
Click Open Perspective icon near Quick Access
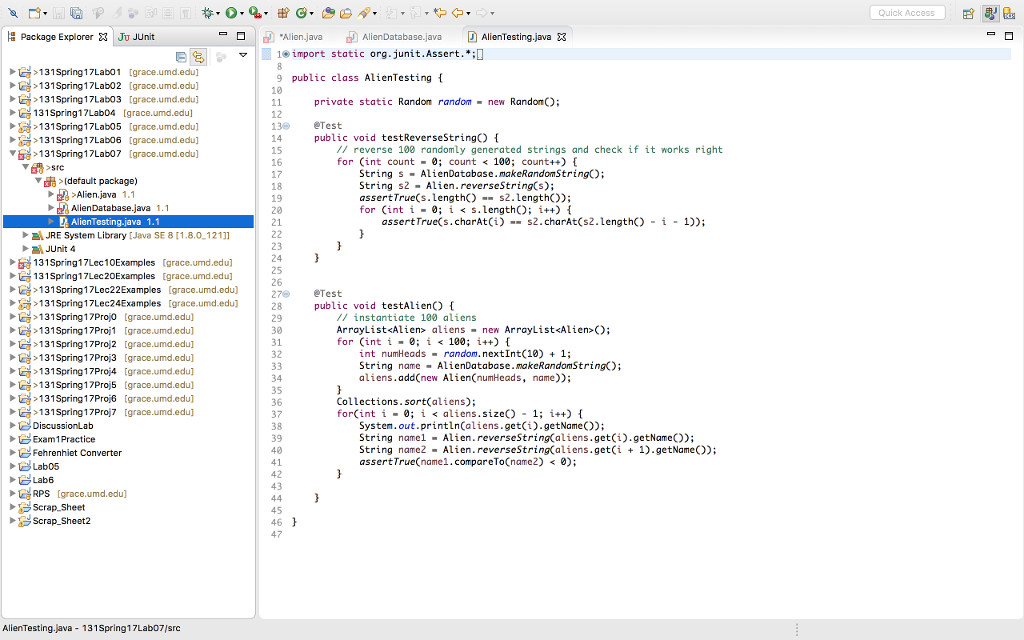(x=968, y=13)
